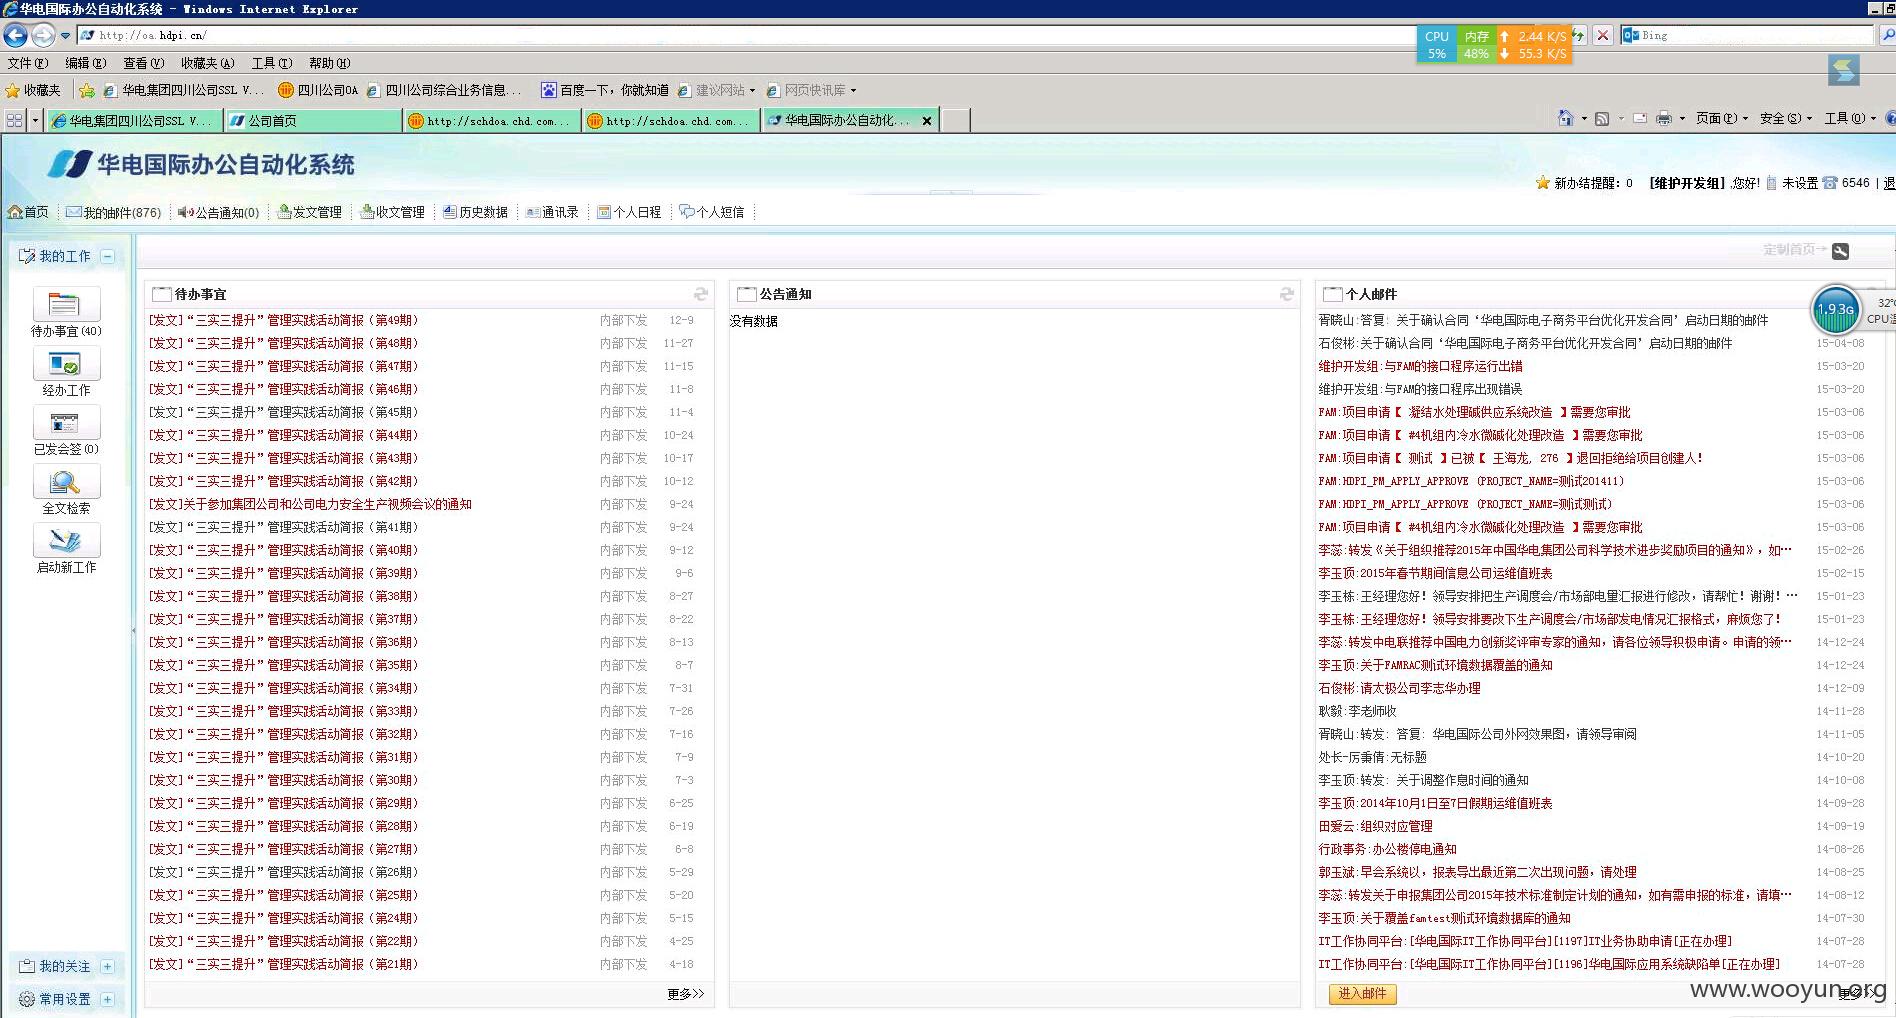1896x1018 pixels.
Task: Click the IE forward navigation button
Action: click(43, 35)
